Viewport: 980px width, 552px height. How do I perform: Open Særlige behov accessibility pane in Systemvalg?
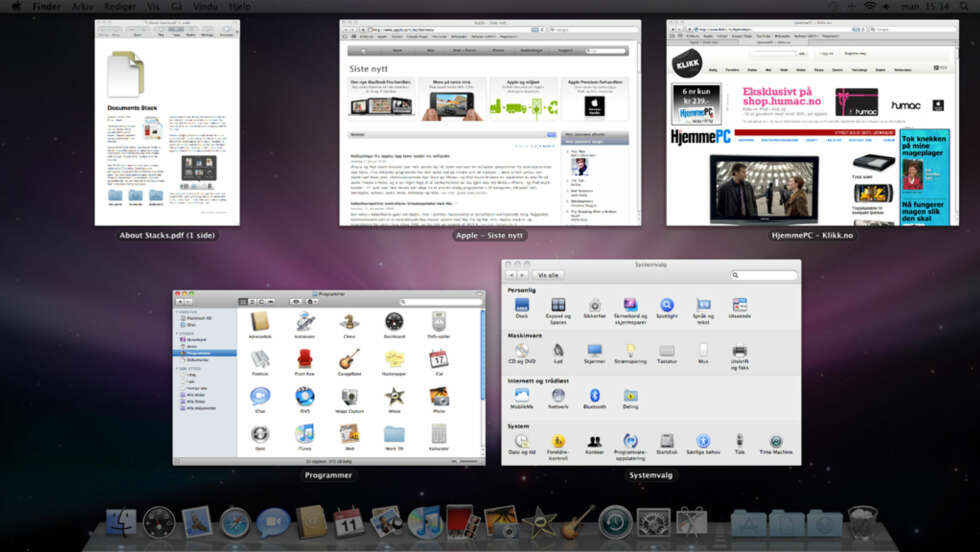point(703,444)
